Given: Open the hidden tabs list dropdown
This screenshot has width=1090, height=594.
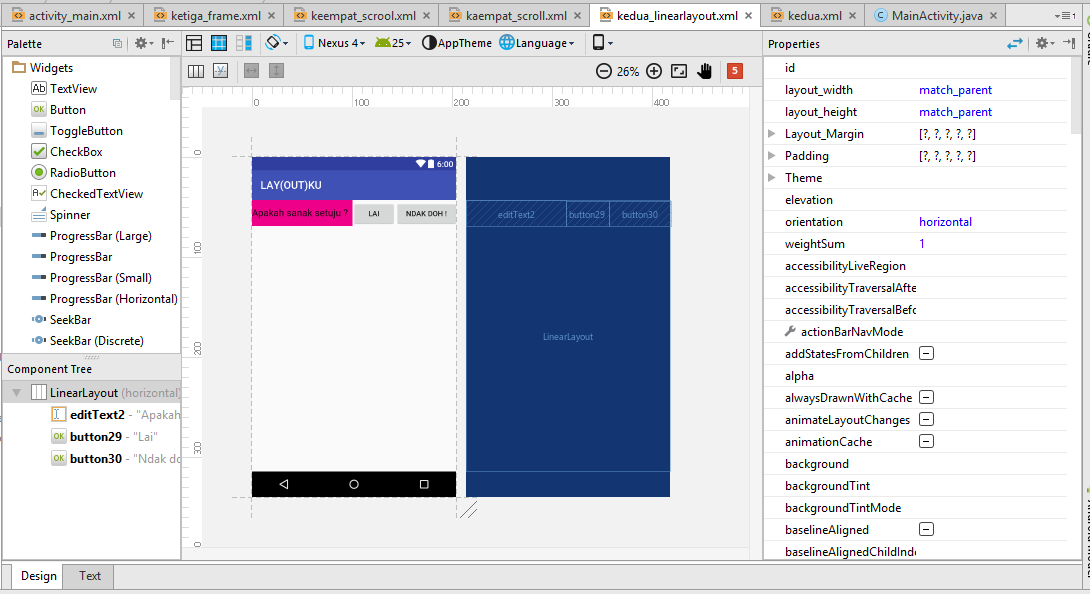Looking at the screenshot, I should (1065, 15).
